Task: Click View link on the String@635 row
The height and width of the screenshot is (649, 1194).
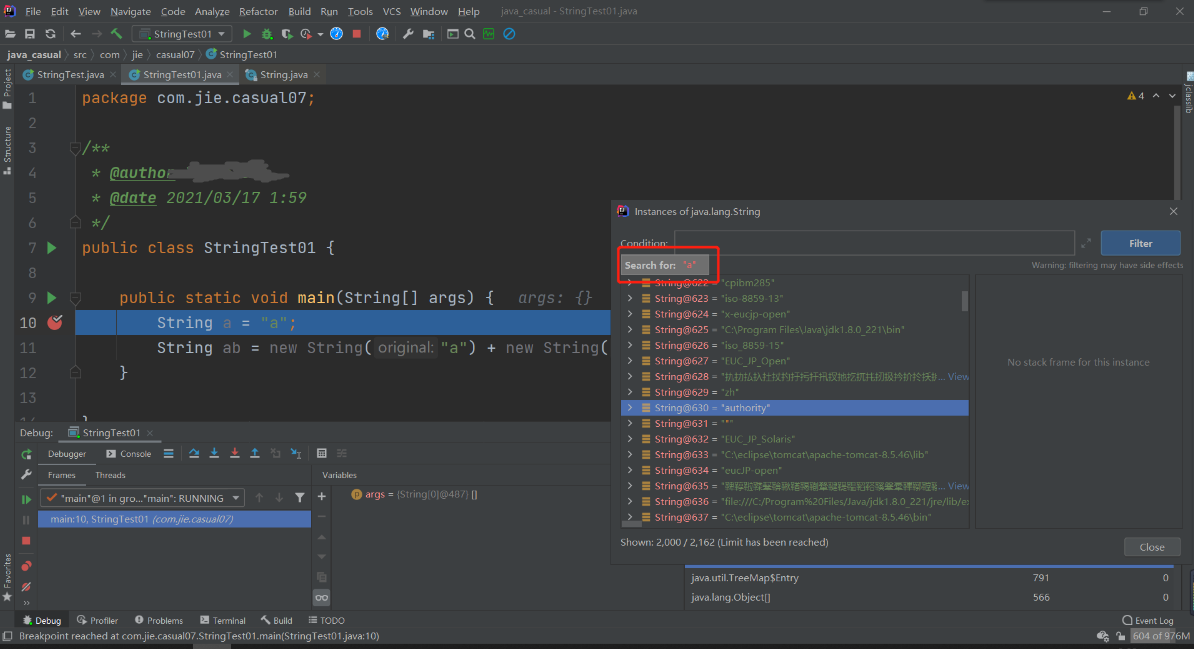Action: pyautogui.click(x=958, y=486)
